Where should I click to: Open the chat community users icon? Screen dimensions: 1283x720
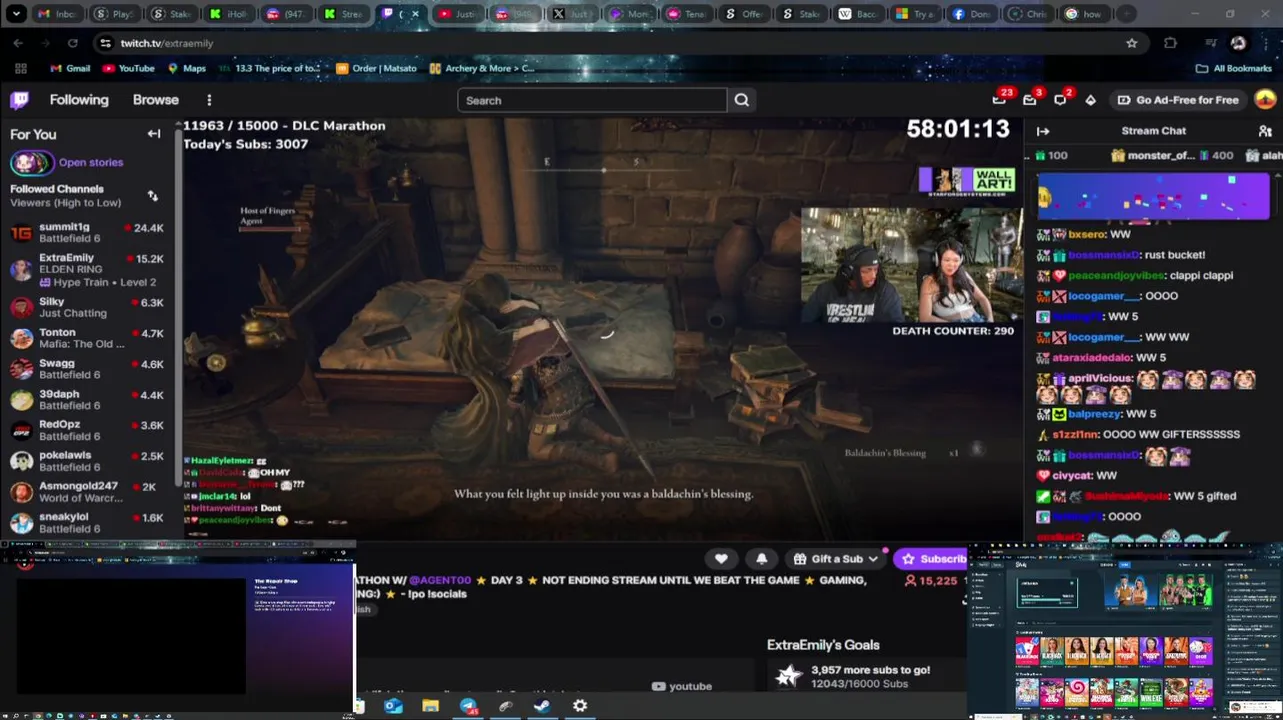tap(1265, 131)
